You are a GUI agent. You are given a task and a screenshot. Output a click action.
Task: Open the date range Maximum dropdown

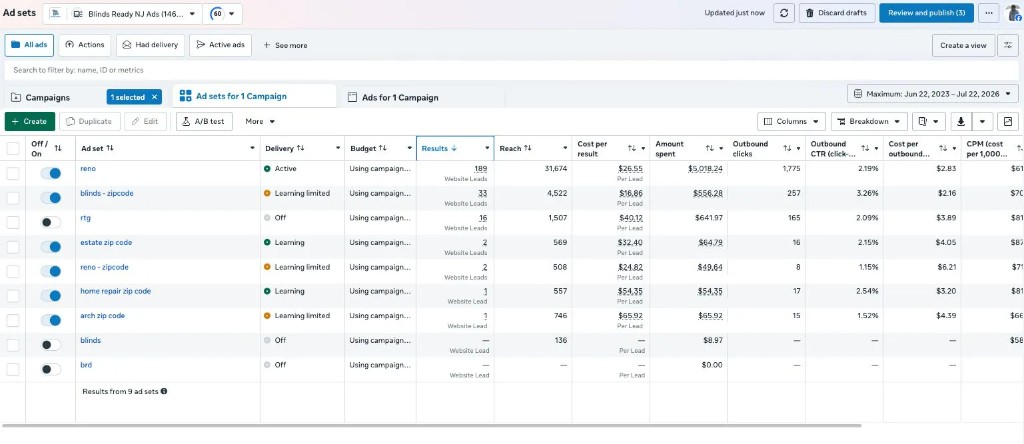pos(933,93)
